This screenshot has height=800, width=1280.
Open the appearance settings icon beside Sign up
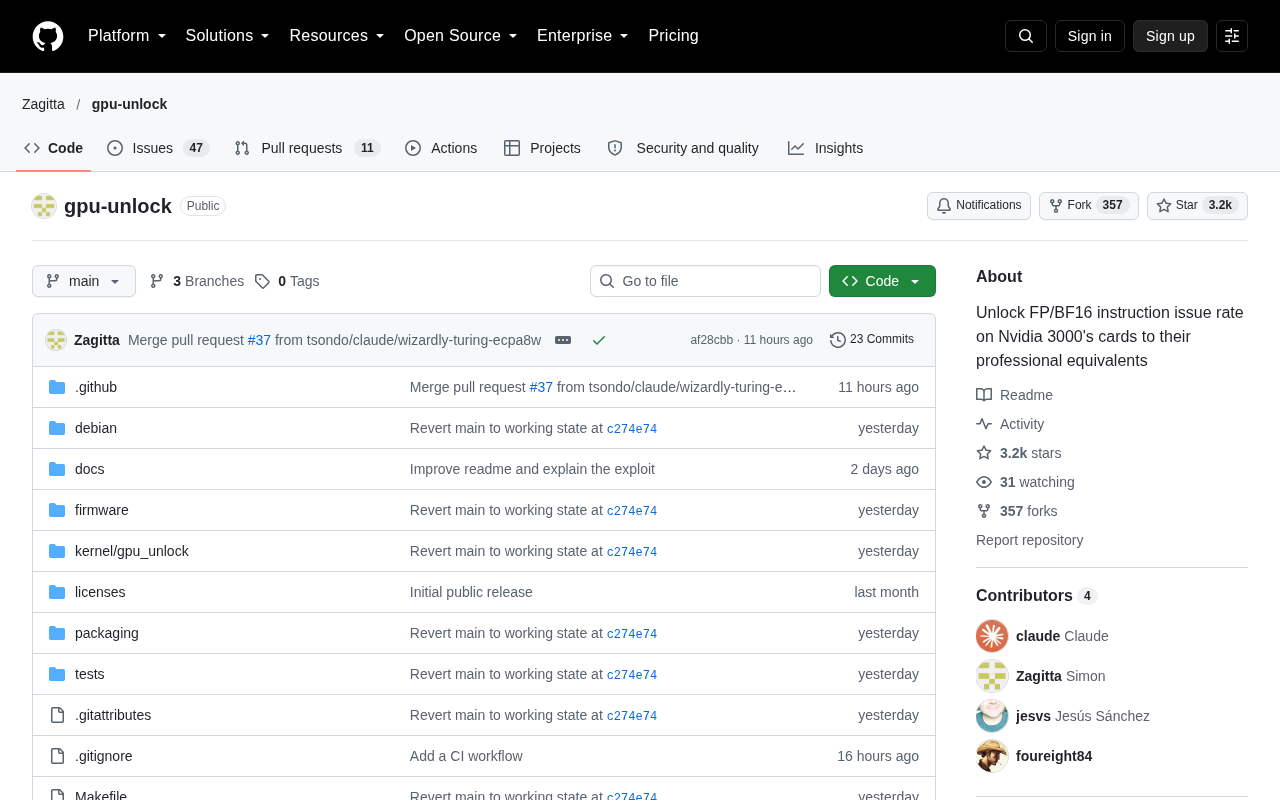click(1232, 36)
